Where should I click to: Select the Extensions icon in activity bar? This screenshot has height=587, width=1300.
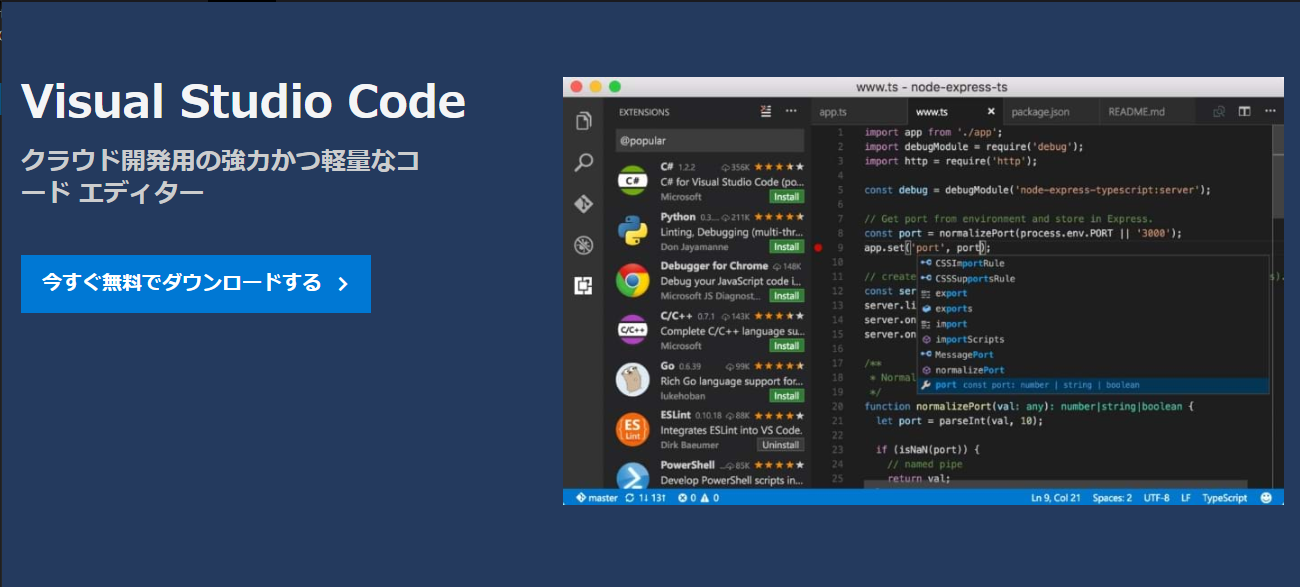[583, 286]
